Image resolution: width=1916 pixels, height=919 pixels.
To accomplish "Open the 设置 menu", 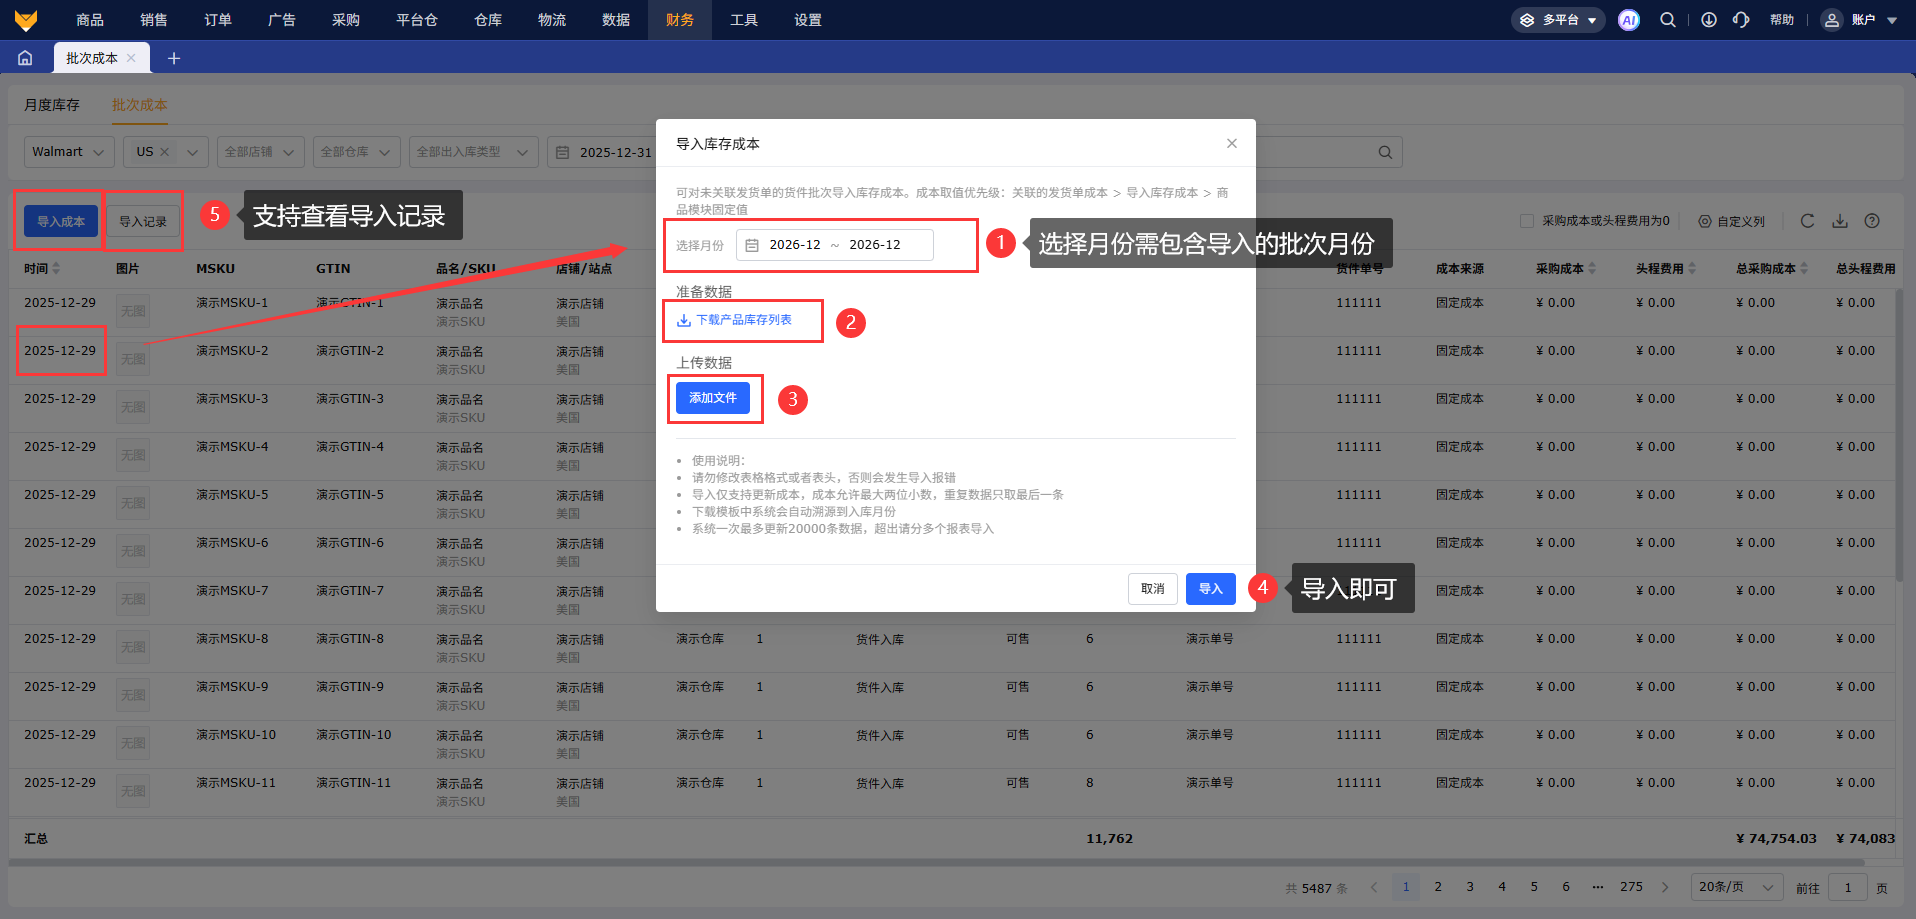I will 808,20.
